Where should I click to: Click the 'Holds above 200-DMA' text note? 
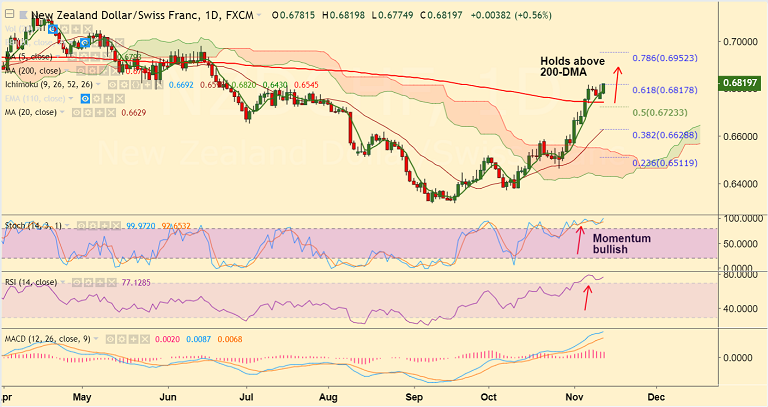click(x=573, y=67)
